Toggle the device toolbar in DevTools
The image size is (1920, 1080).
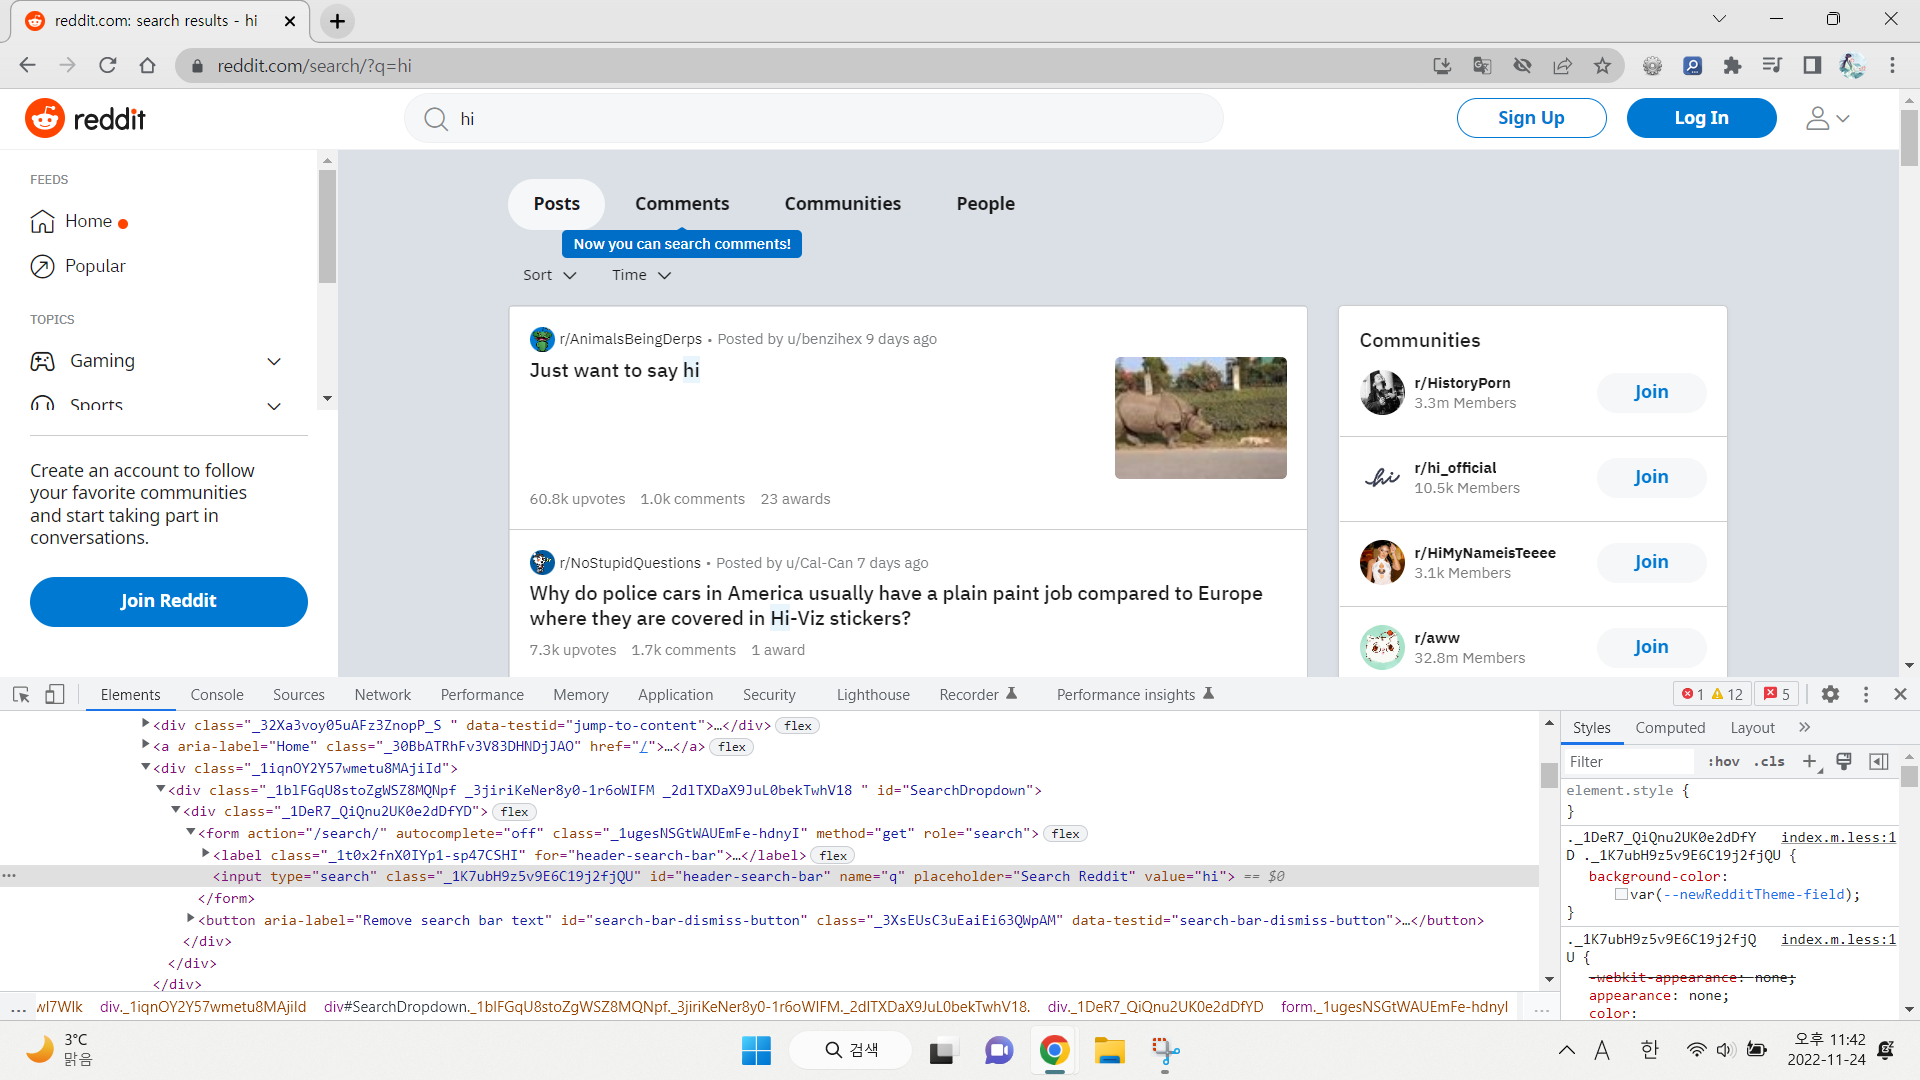tap(55, 694)
